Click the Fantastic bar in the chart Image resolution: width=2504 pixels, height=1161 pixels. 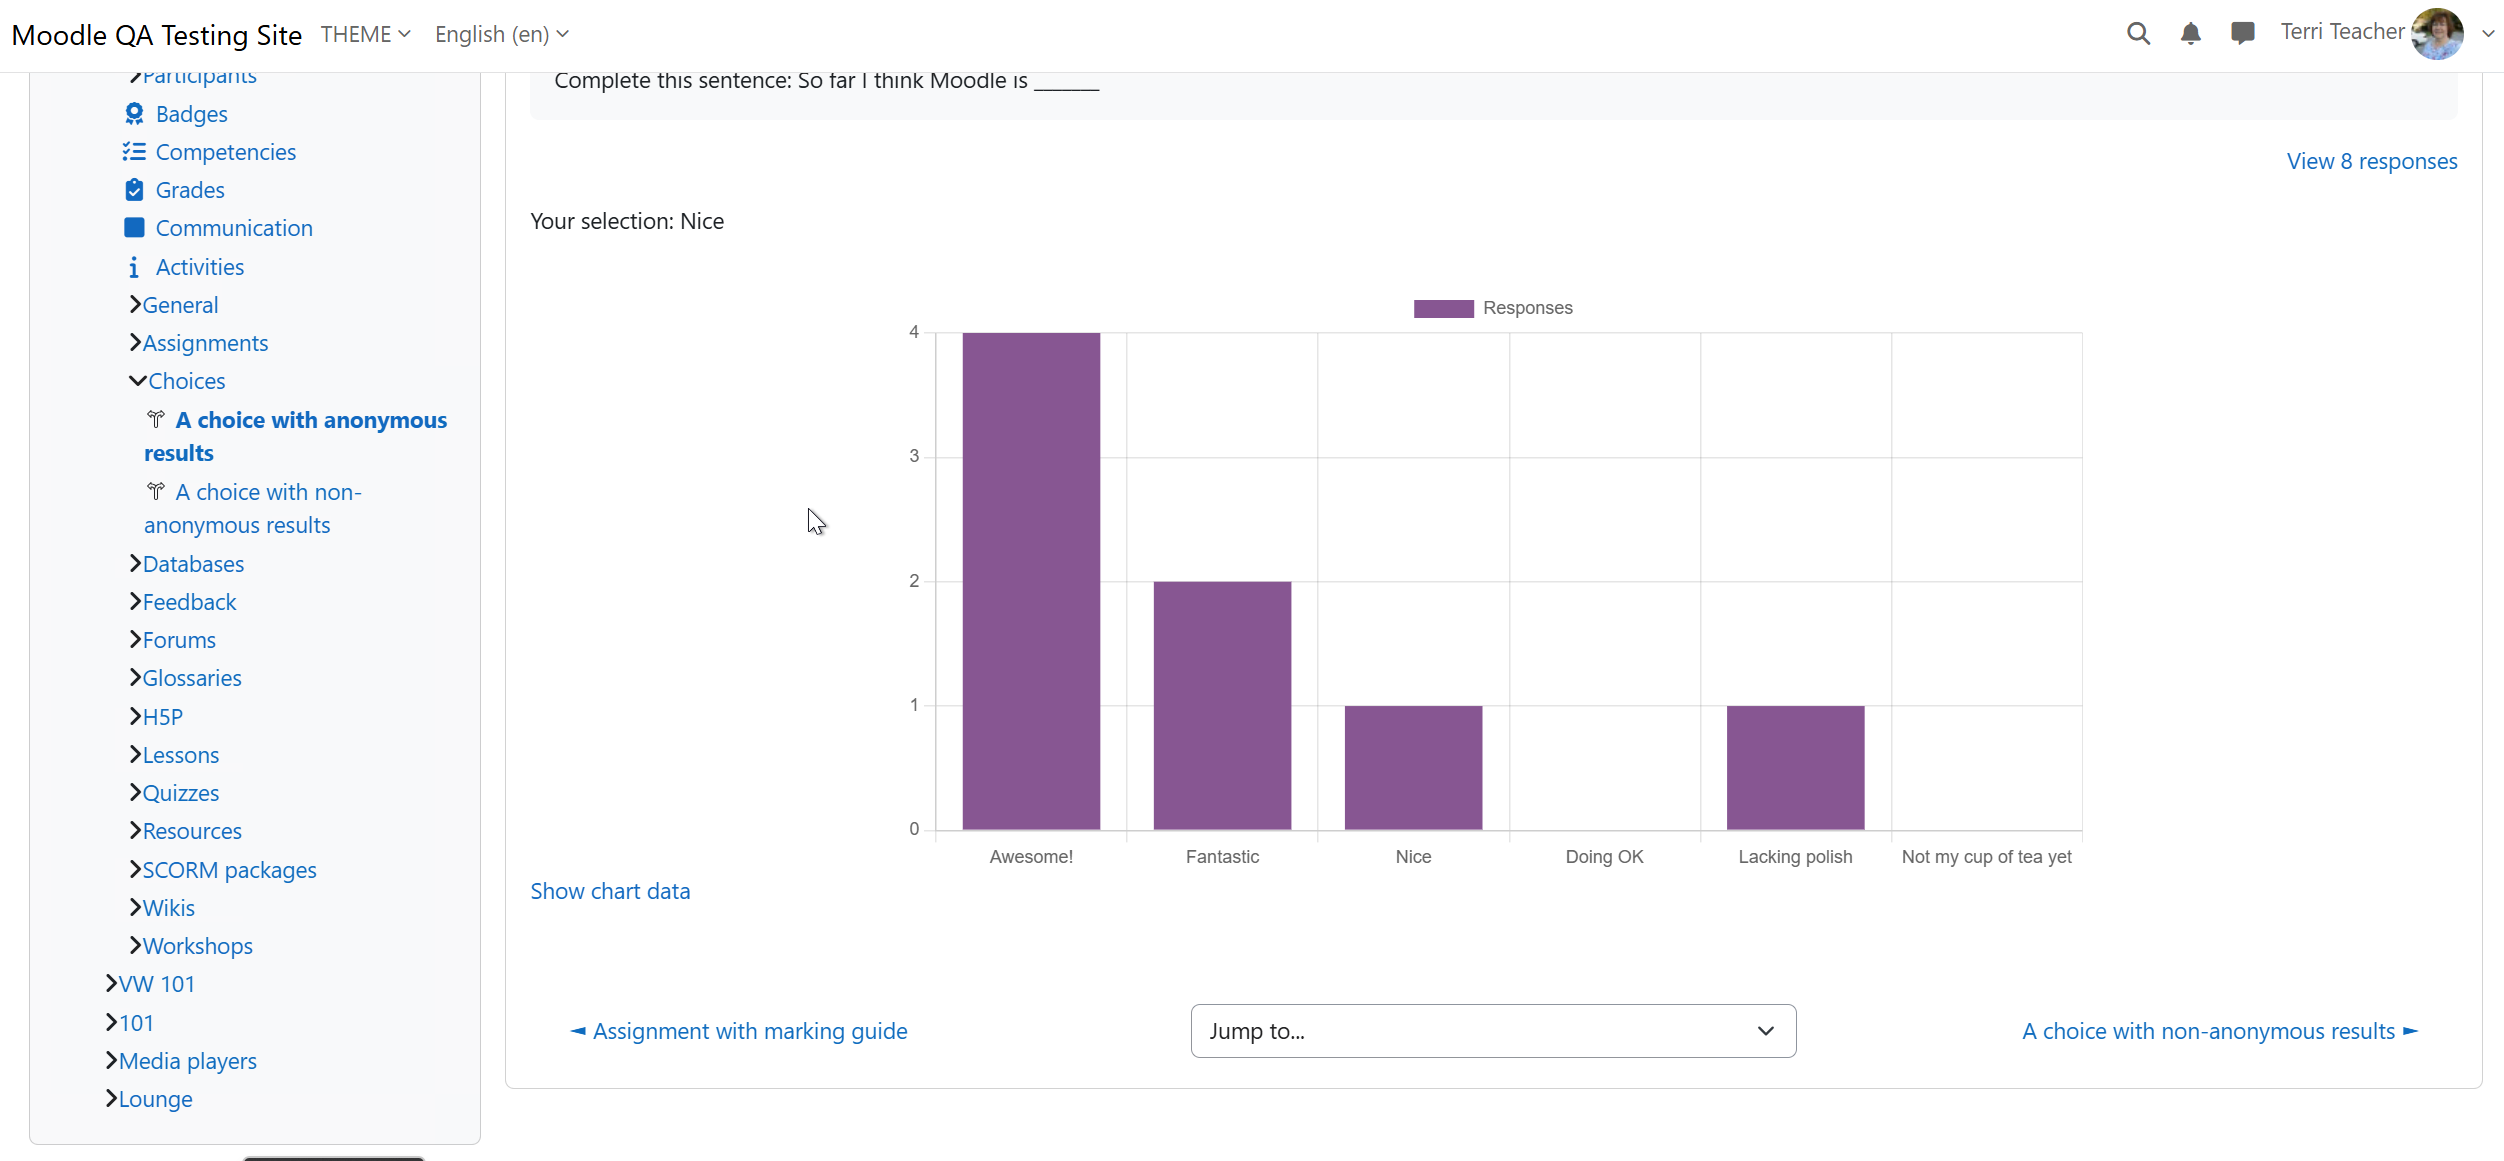(1222, 705)
